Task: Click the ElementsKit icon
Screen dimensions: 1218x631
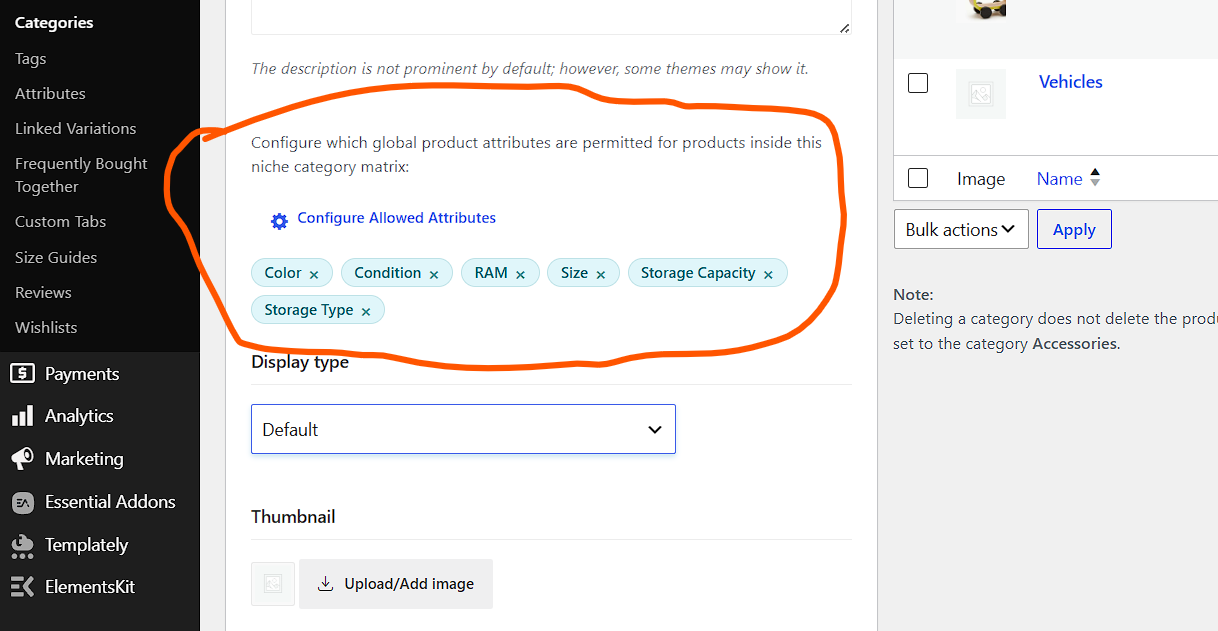Action: (x=22, y=587)
